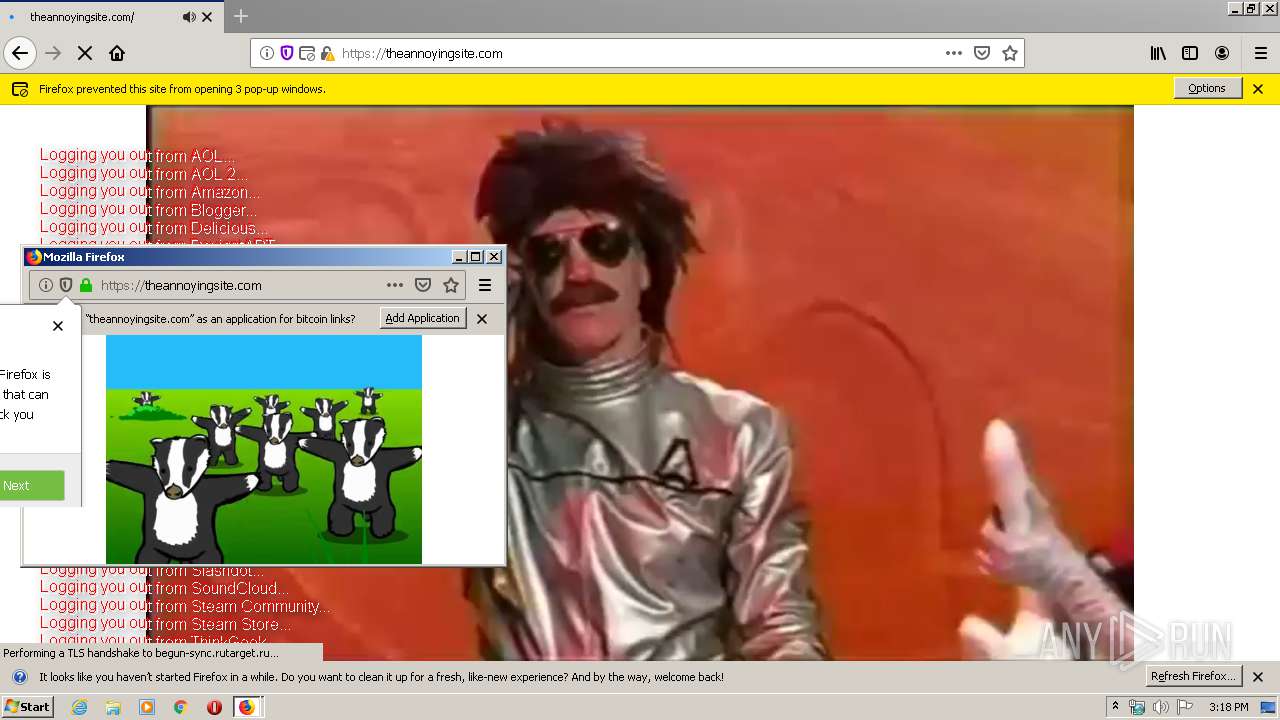Image resolution: width=1280 pixels, height=720 pixels.
Task: Dismiss the bitcoin links notification bar
Action: tap(482, 319)
